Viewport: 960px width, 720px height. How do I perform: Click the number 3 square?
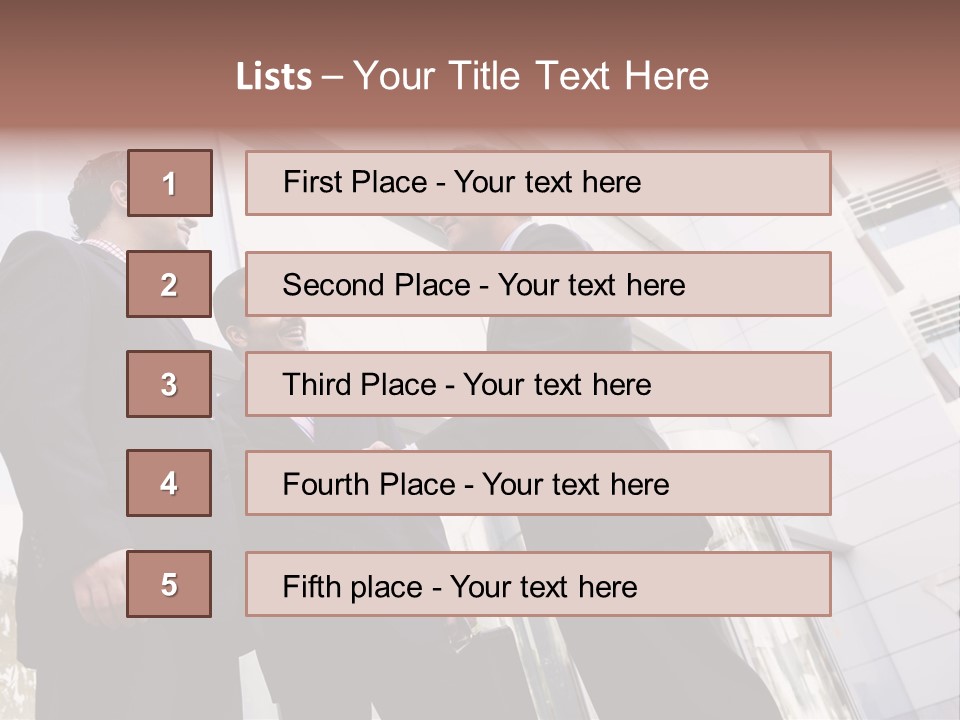tap(169, 384)
